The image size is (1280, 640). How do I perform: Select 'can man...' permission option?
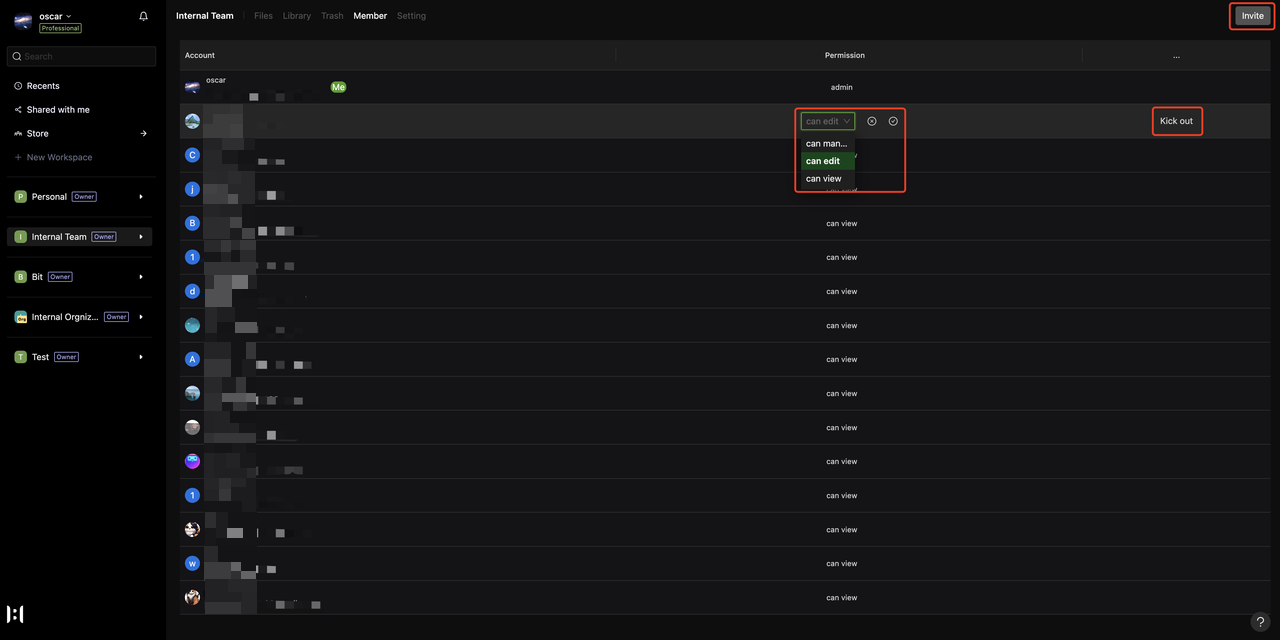pyautogui.click(x=826, y=144)
